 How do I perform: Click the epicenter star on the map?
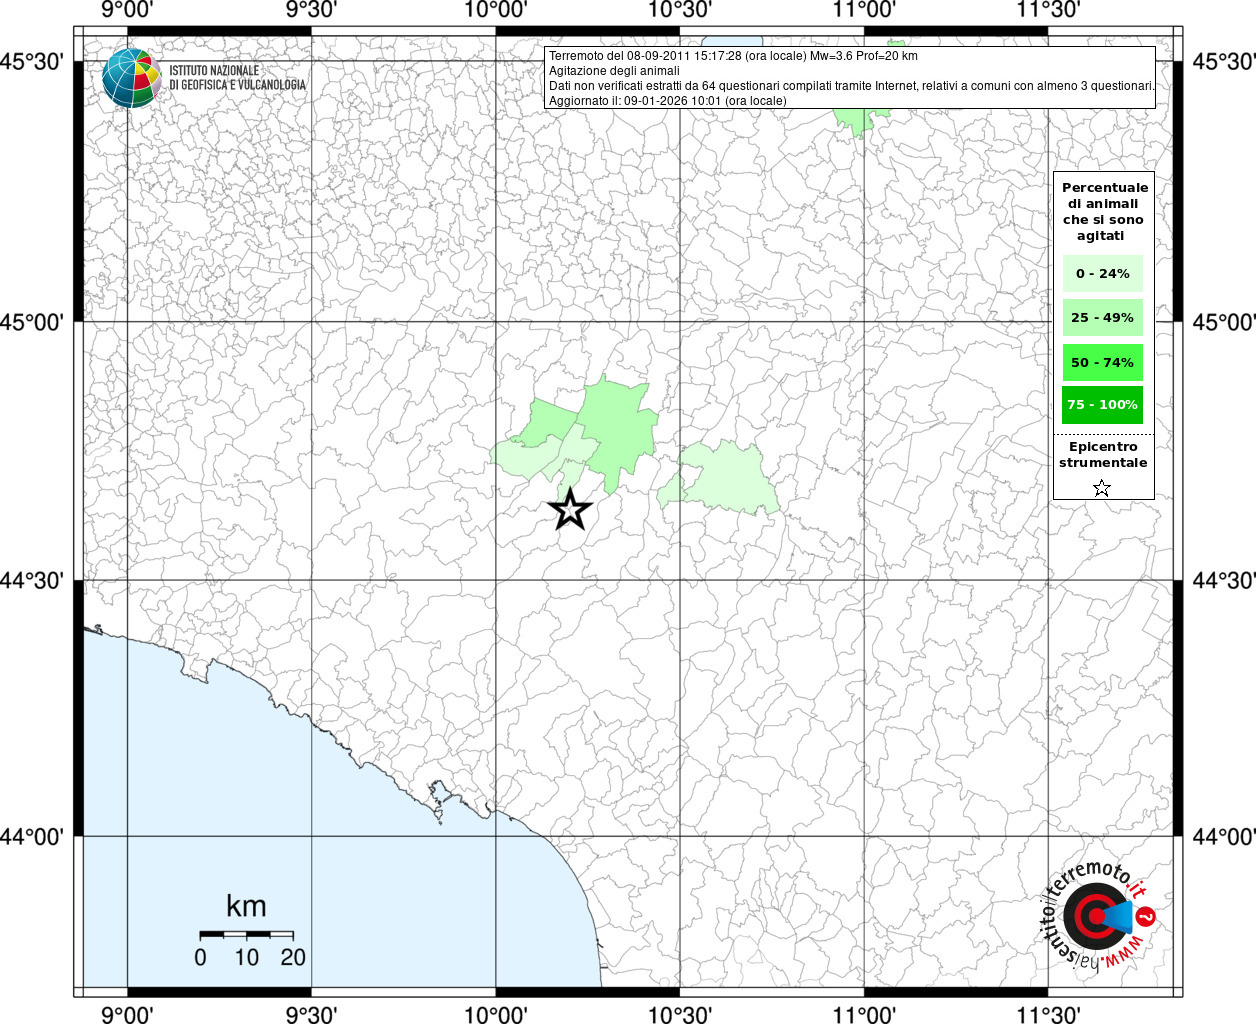(570, 509)
